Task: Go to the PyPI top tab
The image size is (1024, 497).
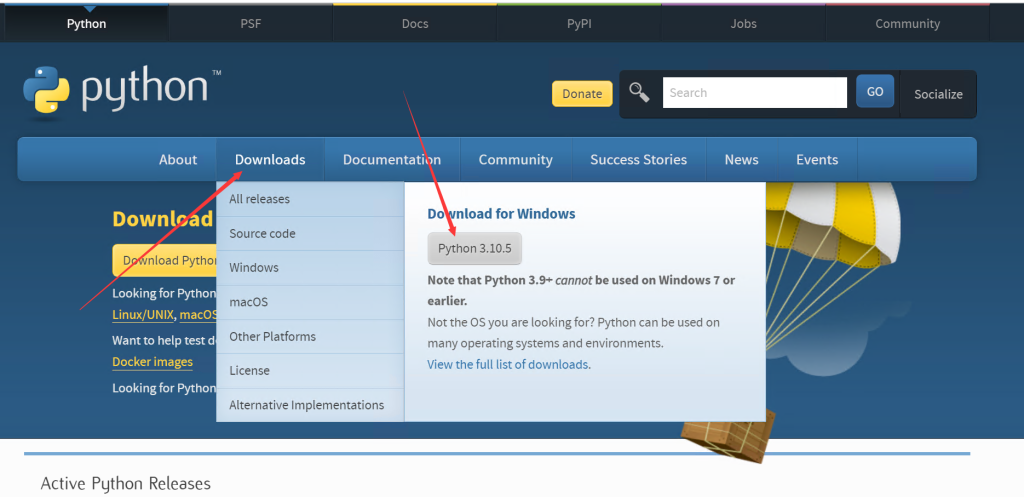Action: tap(579, 24)
